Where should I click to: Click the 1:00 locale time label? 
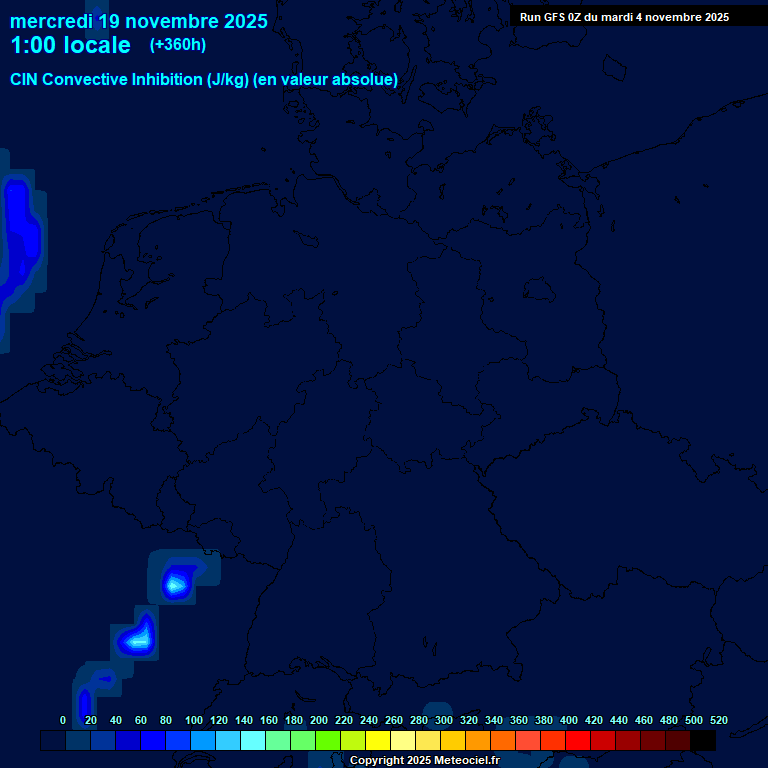[70, 46]
